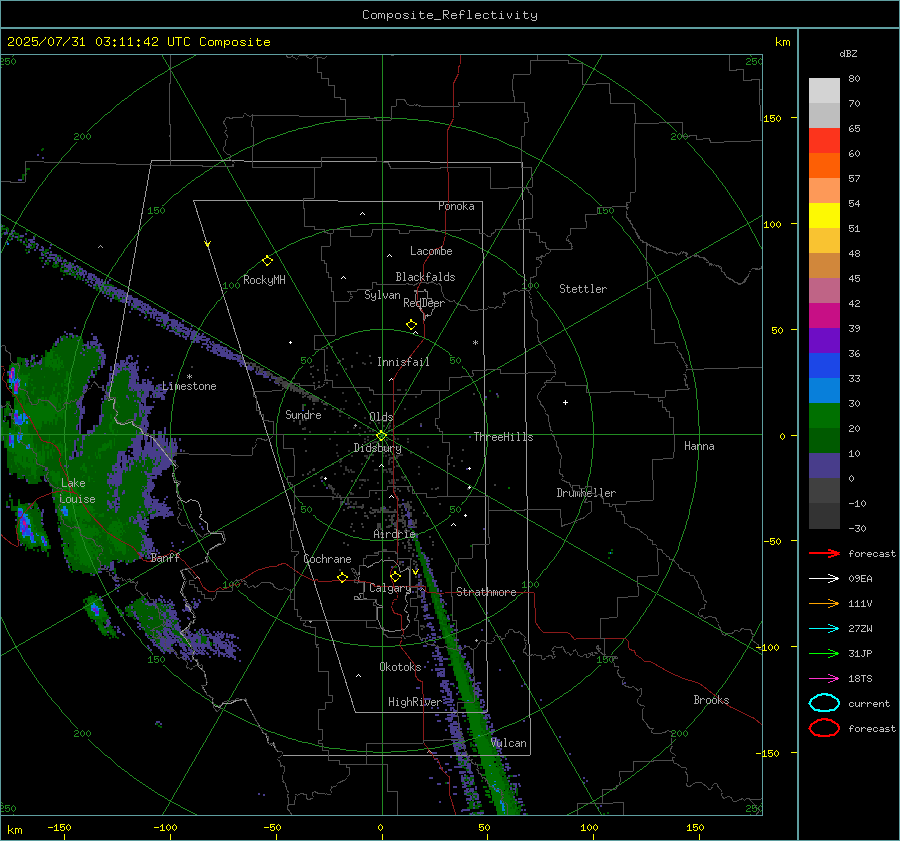Click the green 20 dBZ color swatch

(824, 416)
